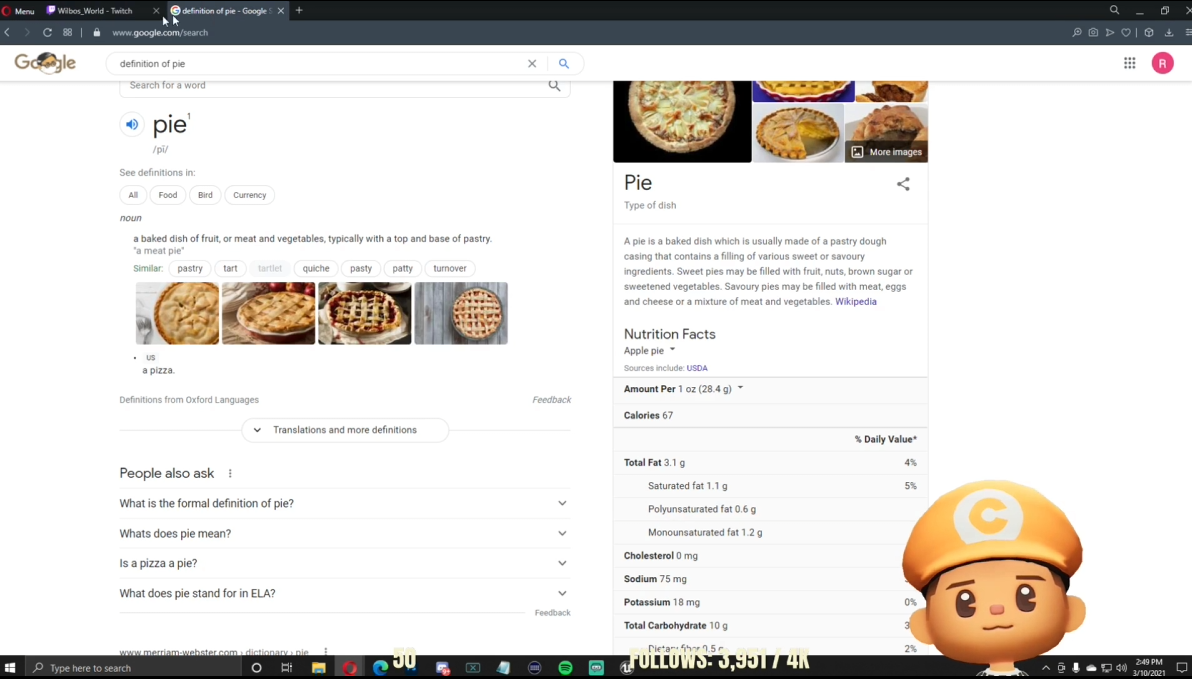Open Spotify from the taskbar
Viewport: 1192px width, 679px height.
[x=565, y=667]
